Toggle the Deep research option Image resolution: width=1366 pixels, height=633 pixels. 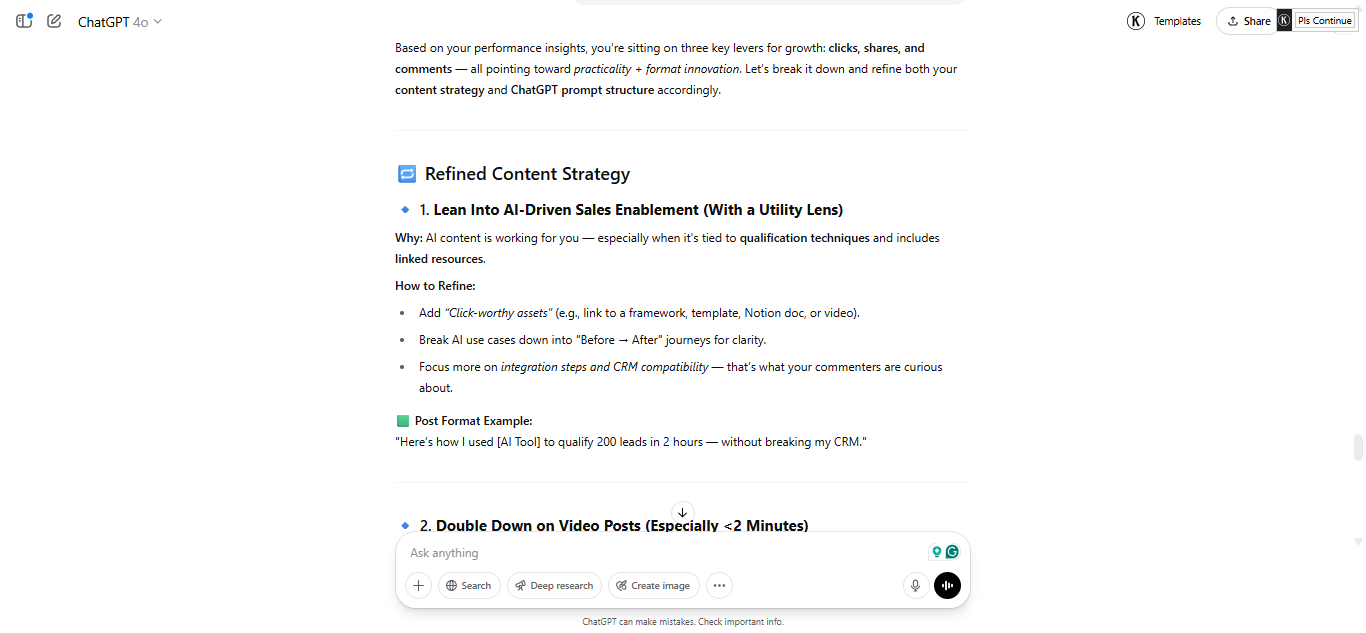click(553, 586)
